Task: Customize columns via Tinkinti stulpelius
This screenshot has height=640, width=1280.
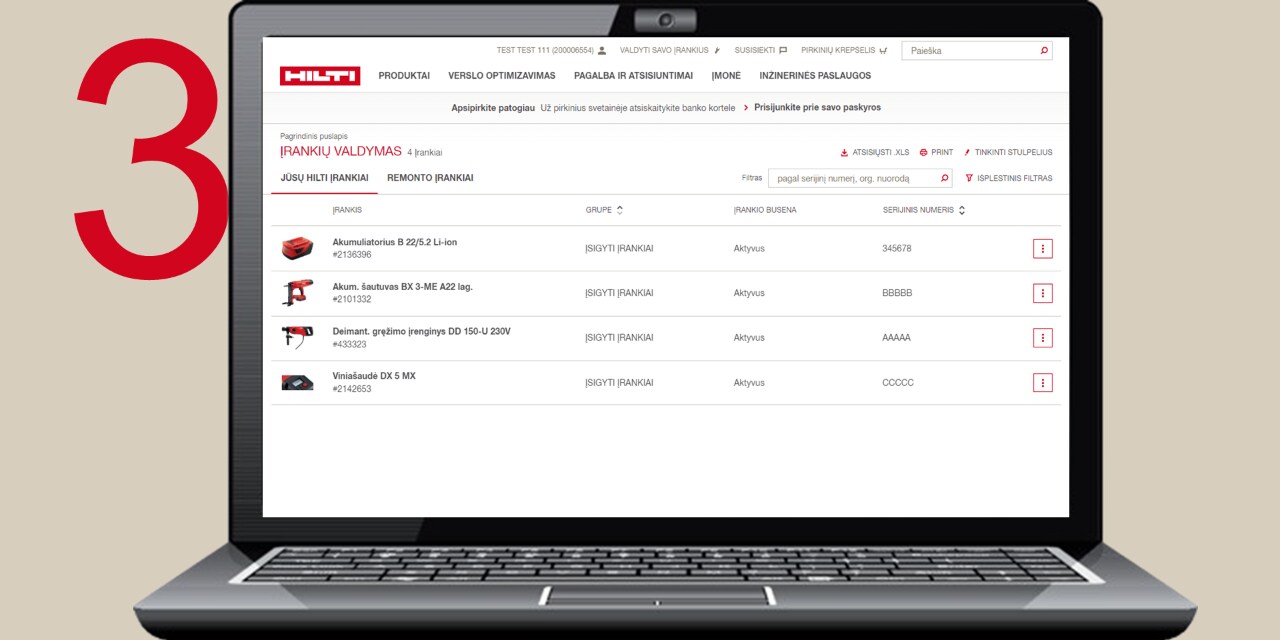Action: pyautogui.click(x=1008, y=153)
